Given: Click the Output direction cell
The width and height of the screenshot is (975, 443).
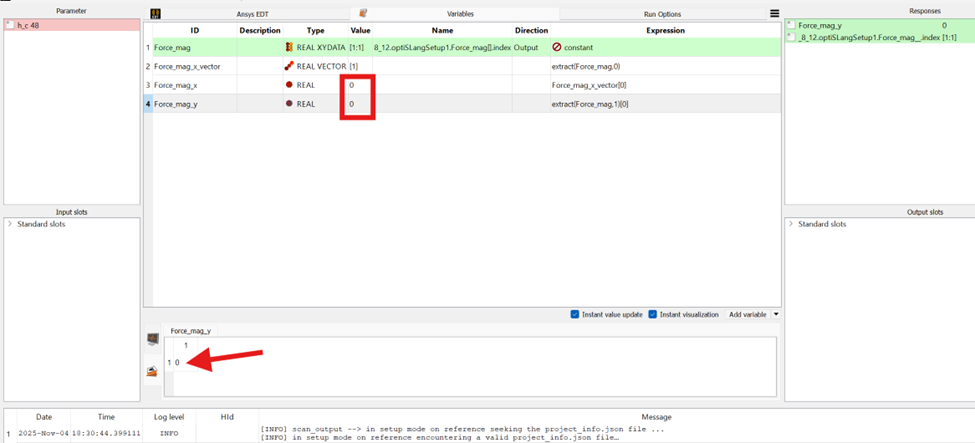Looking at the screenshot, I should point(531,47).
